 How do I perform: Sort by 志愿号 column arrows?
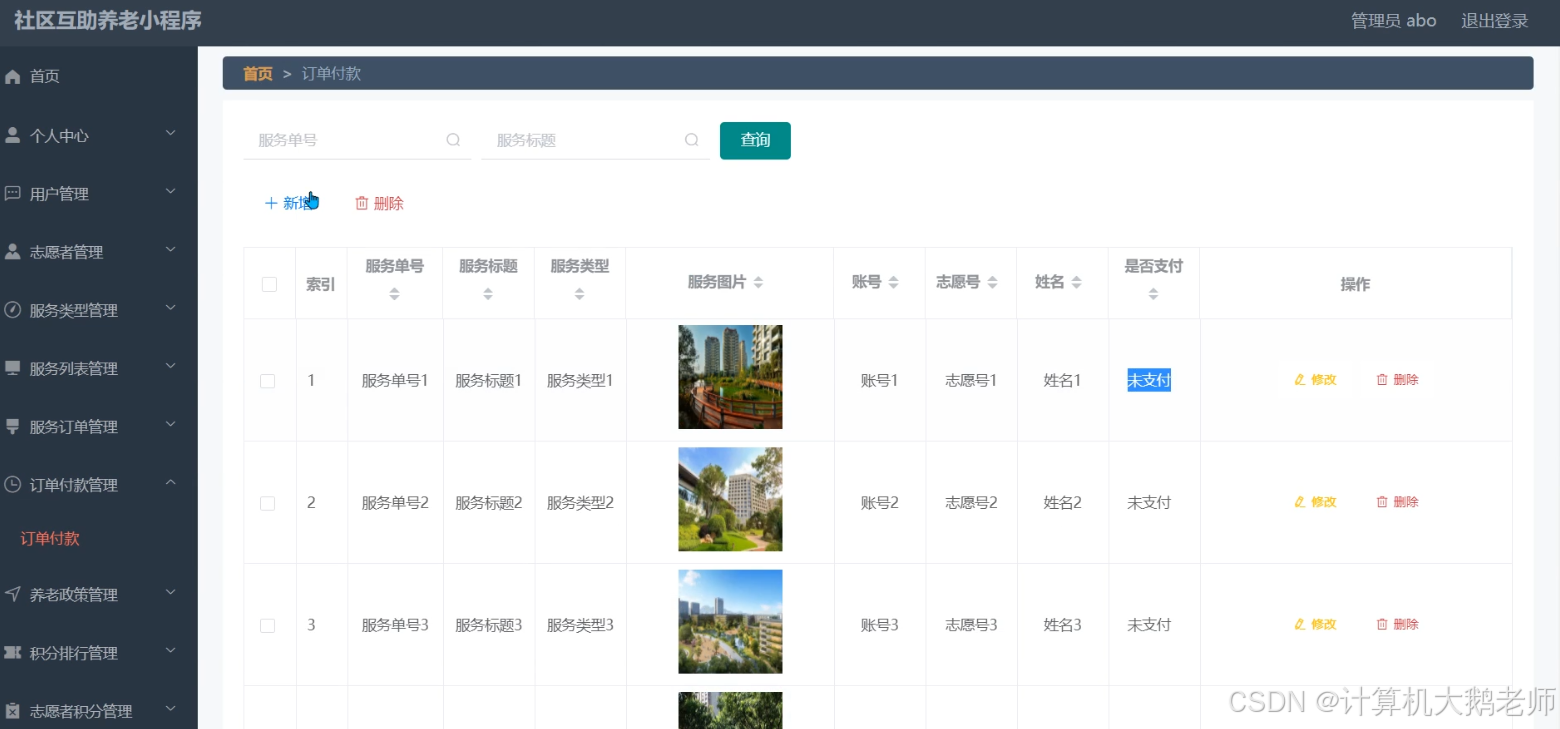(992, 283)
